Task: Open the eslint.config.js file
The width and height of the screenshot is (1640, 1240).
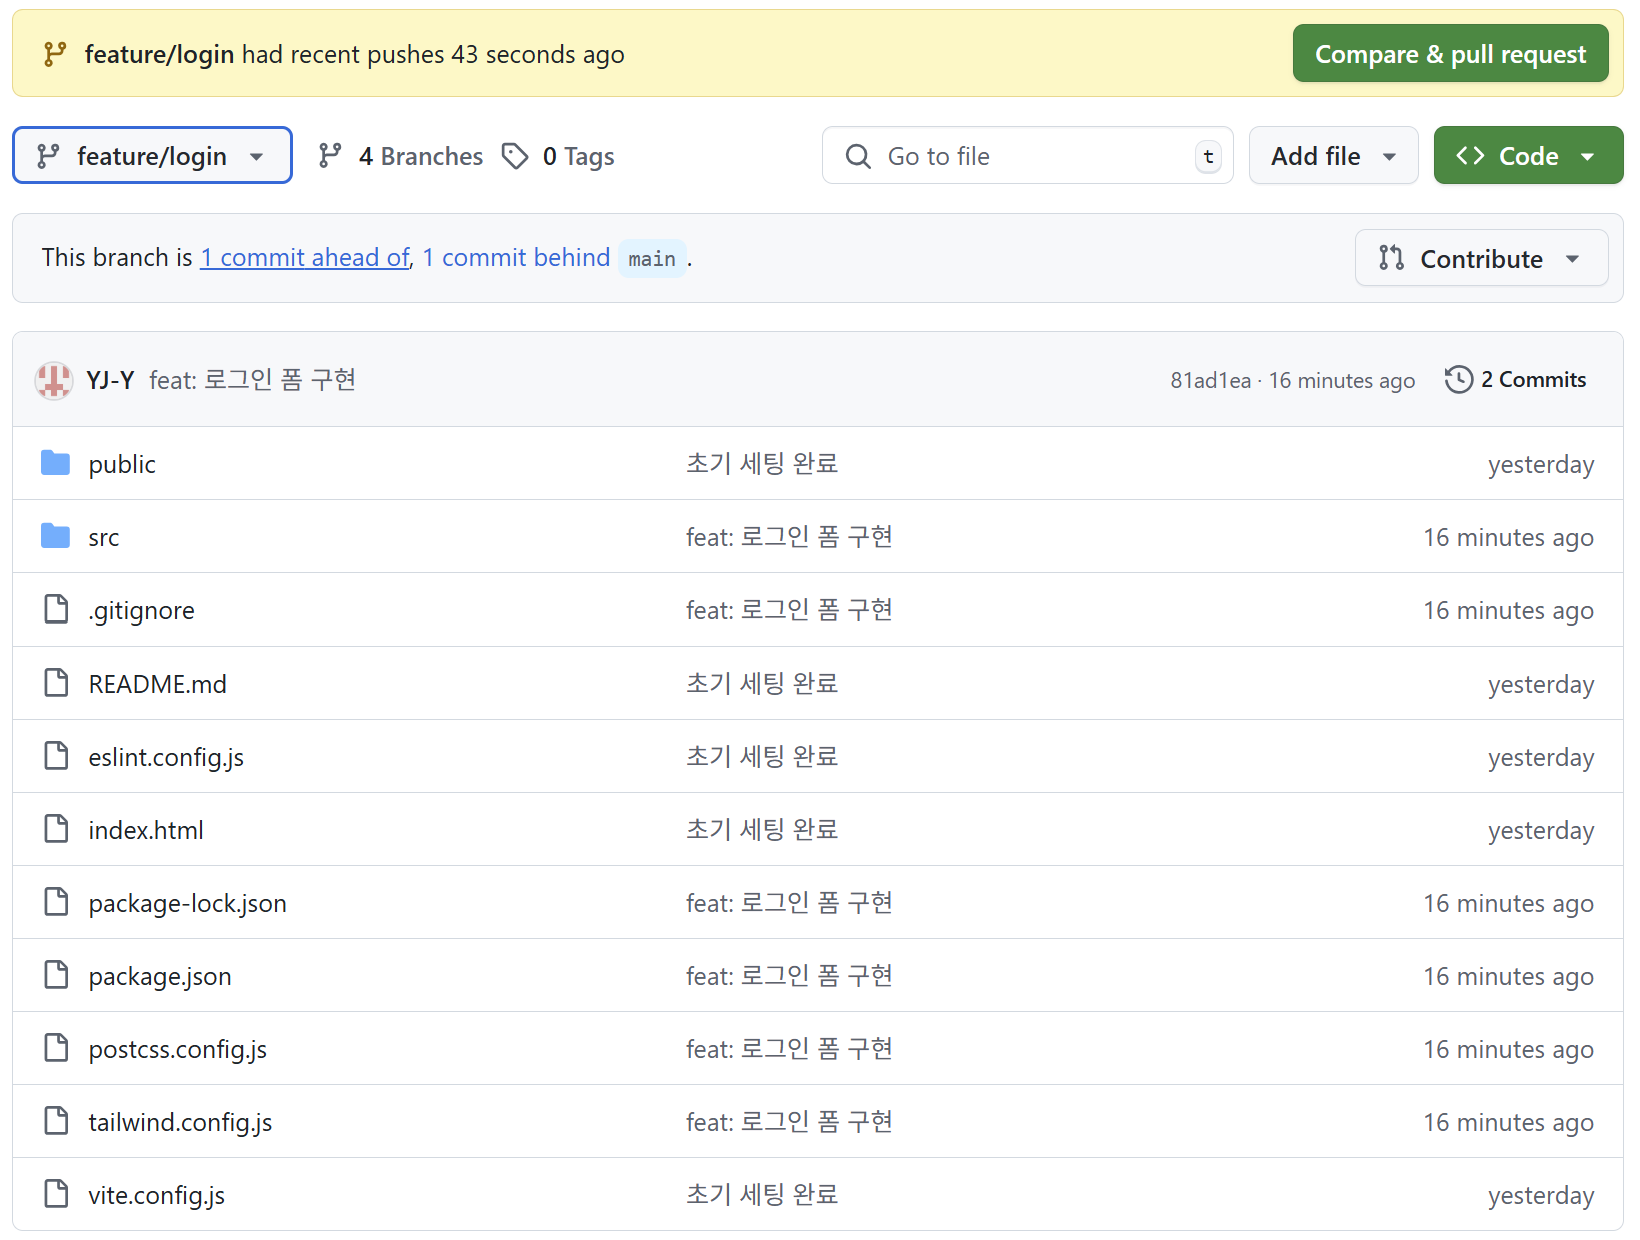Action: (x=166, y=757)
